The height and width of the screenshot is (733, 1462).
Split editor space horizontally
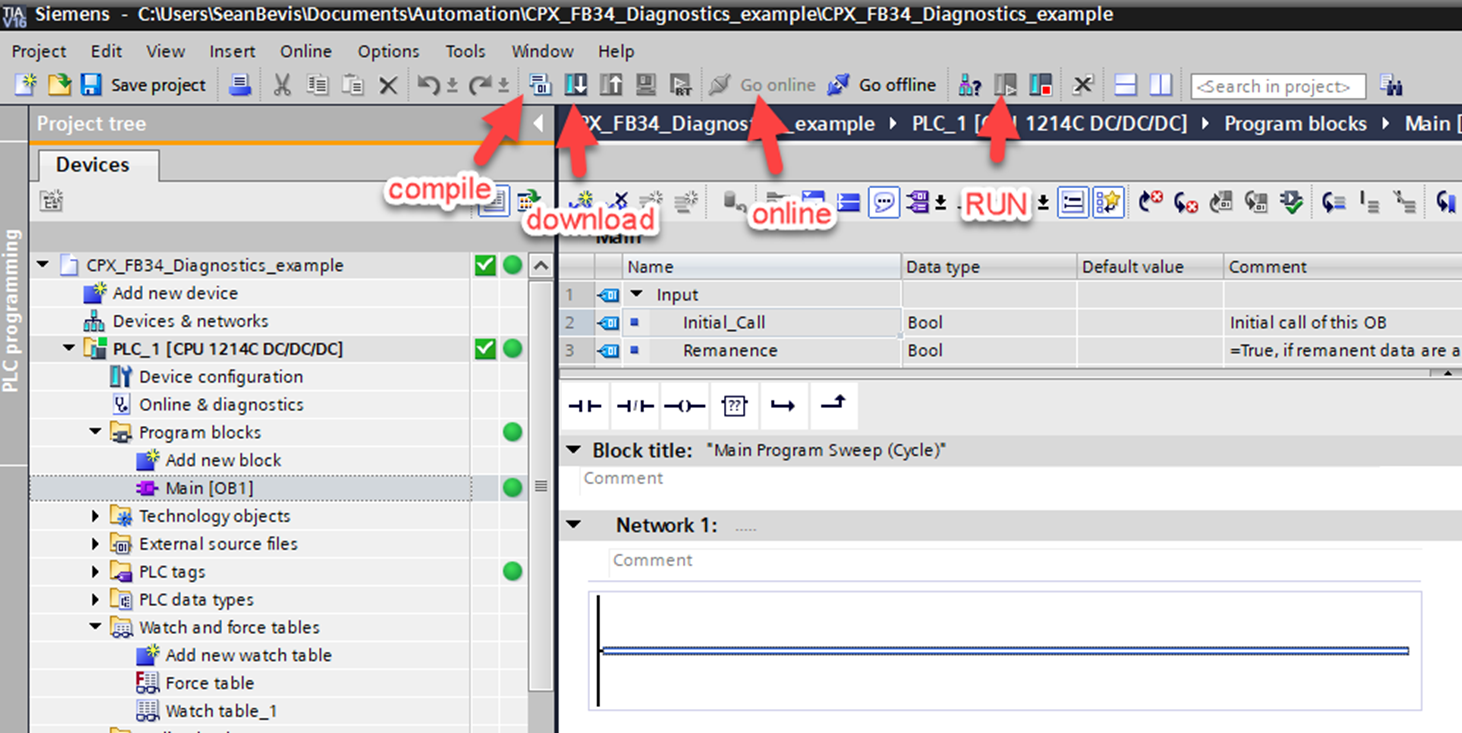pyautogui.click(x=1125, y=85)
